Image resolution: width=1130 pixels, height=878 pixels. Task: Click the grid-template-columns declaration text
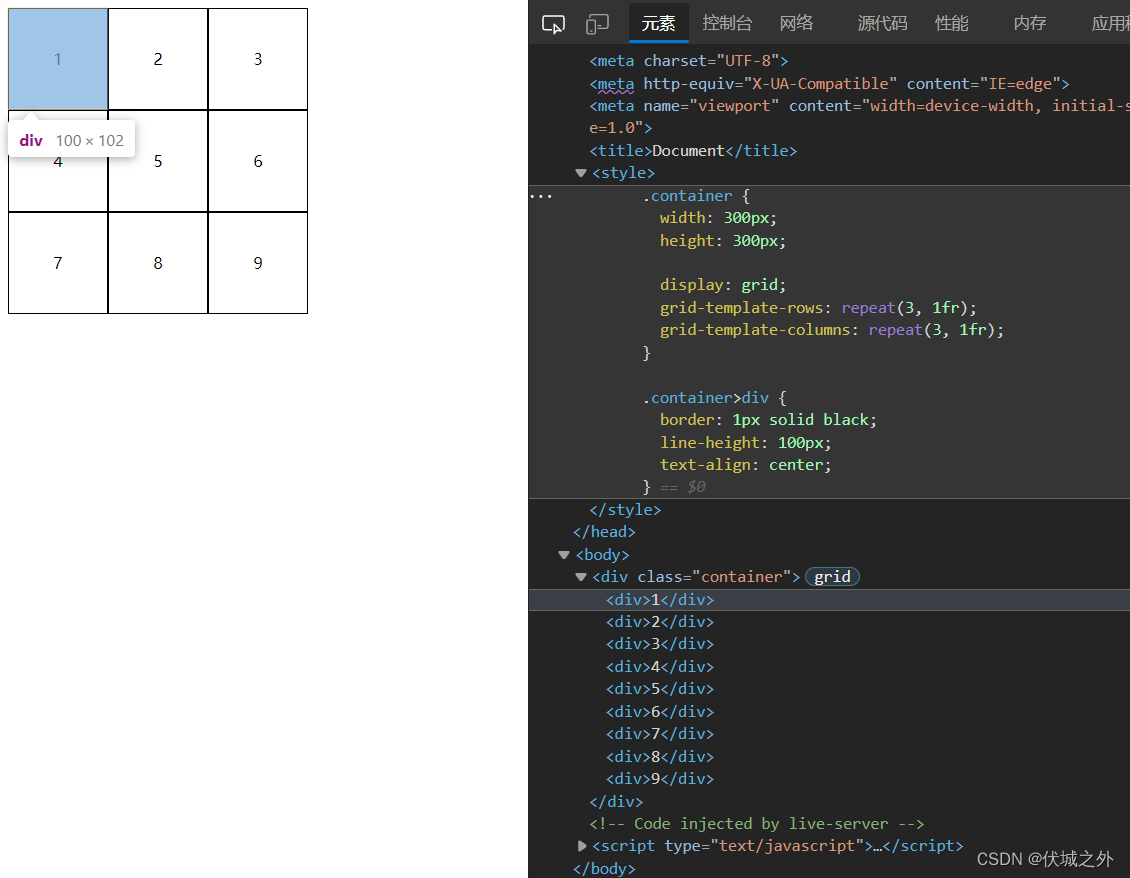coord(832,330)
